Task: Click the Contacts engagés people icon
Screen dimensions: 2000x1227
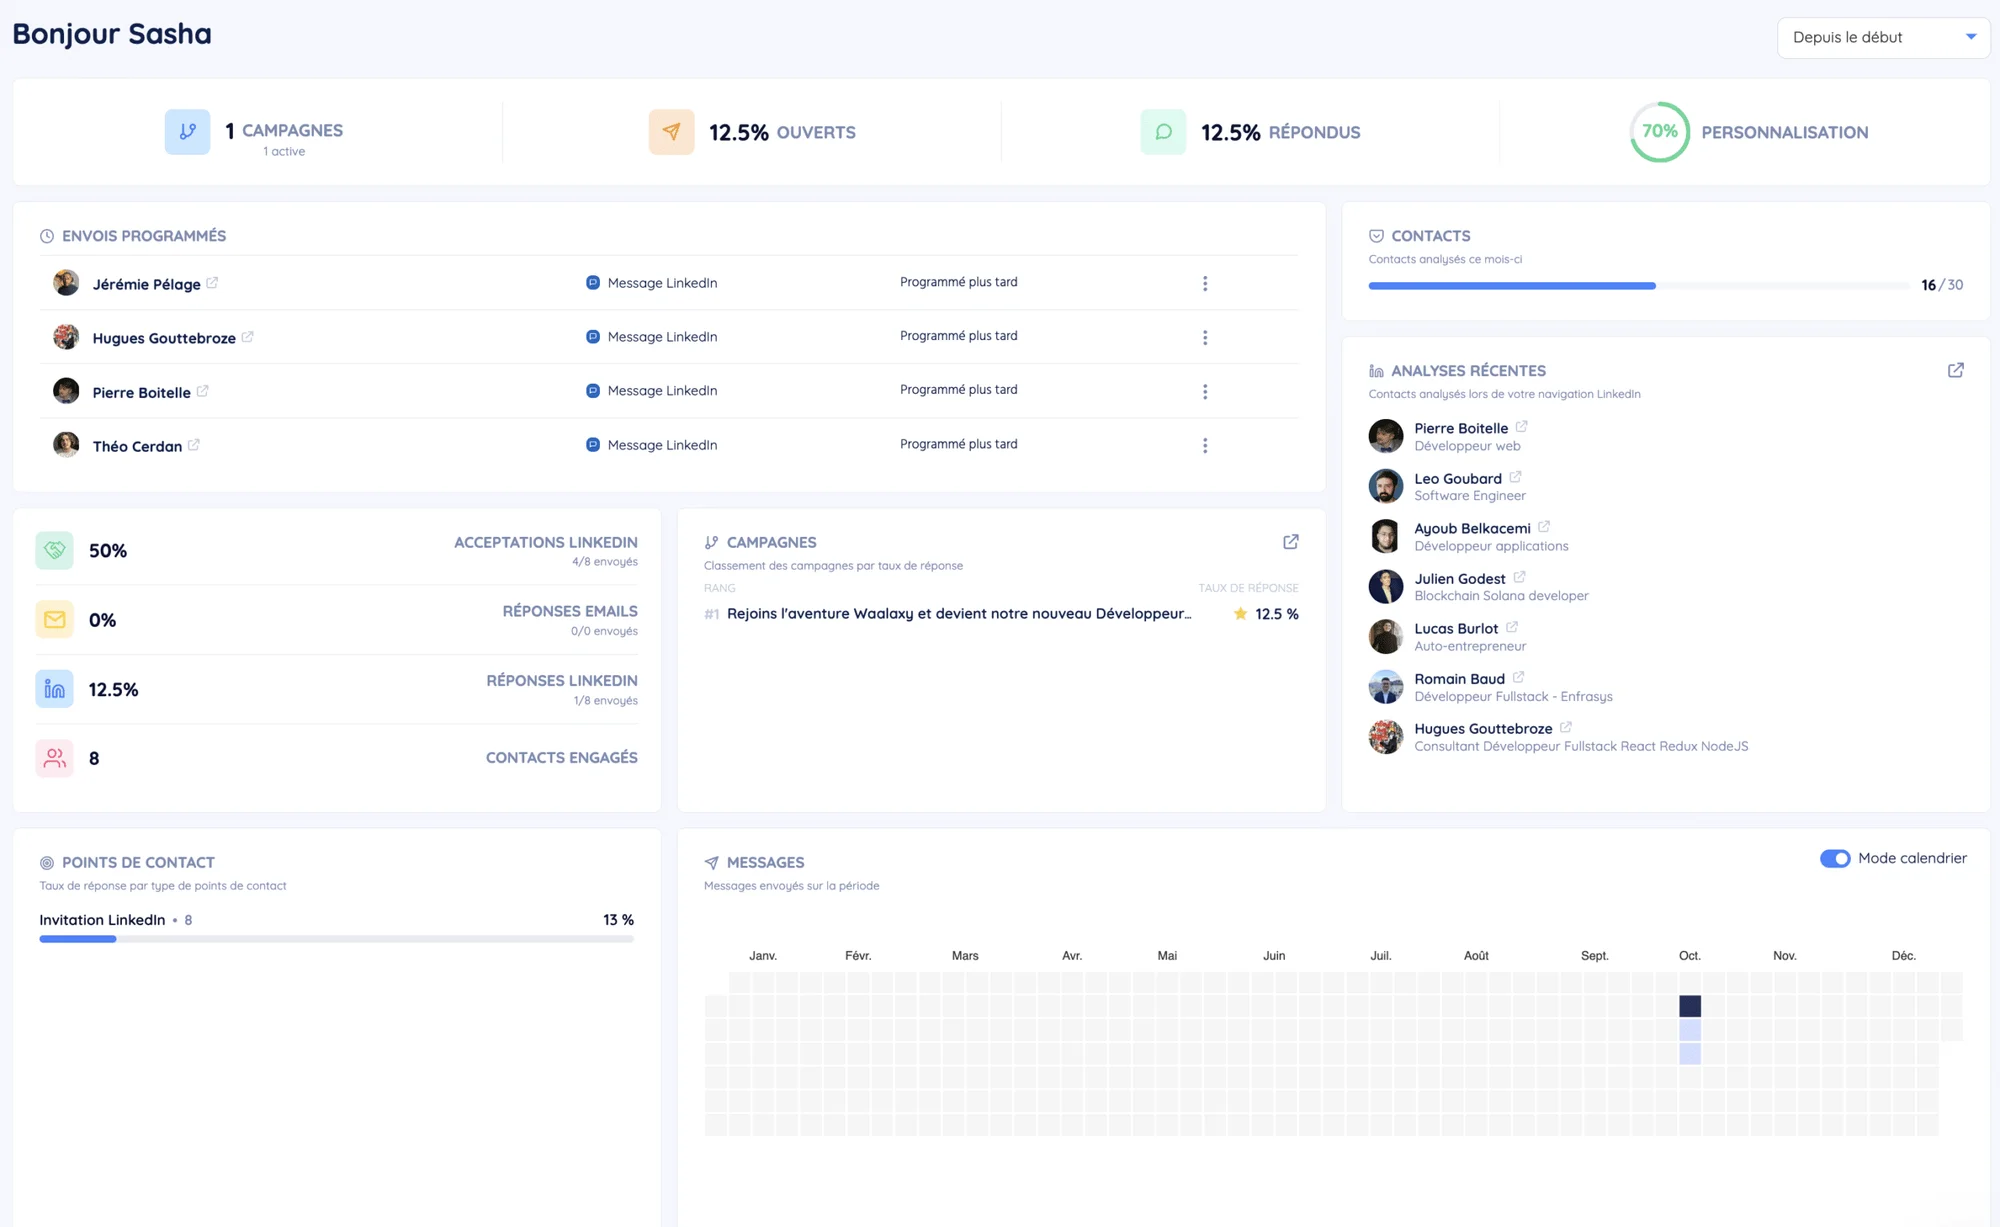Action: 54,758
